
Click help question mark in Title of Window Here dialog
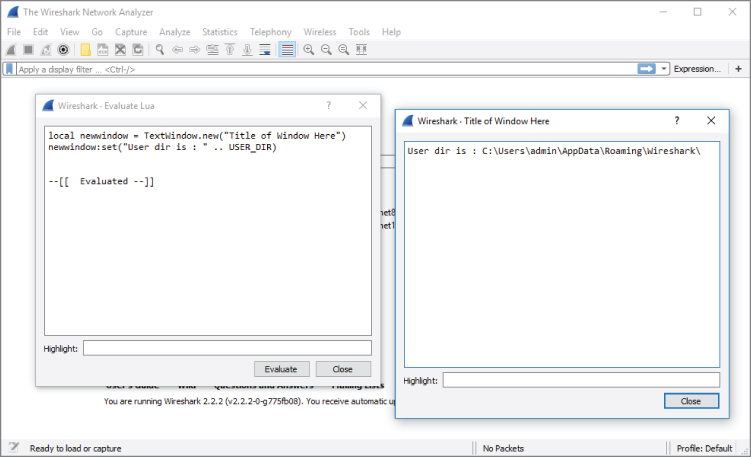tap(677, 120)
